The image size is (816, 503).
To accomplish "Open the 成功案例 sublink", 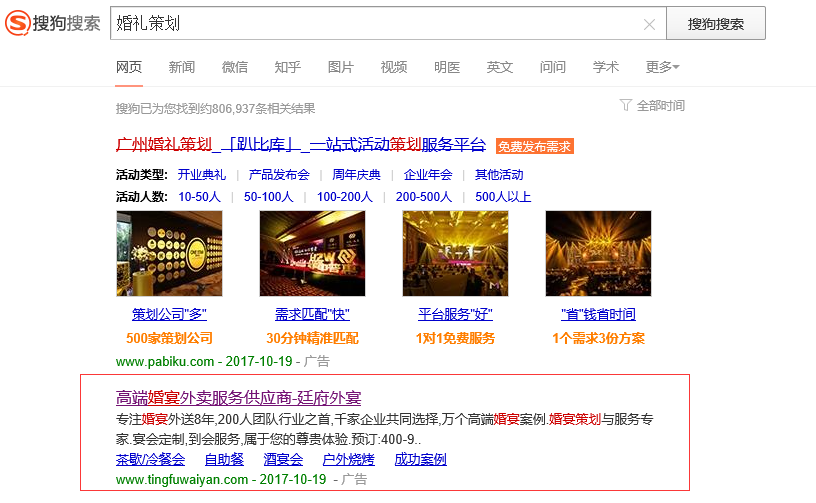I will coord(420,460).
